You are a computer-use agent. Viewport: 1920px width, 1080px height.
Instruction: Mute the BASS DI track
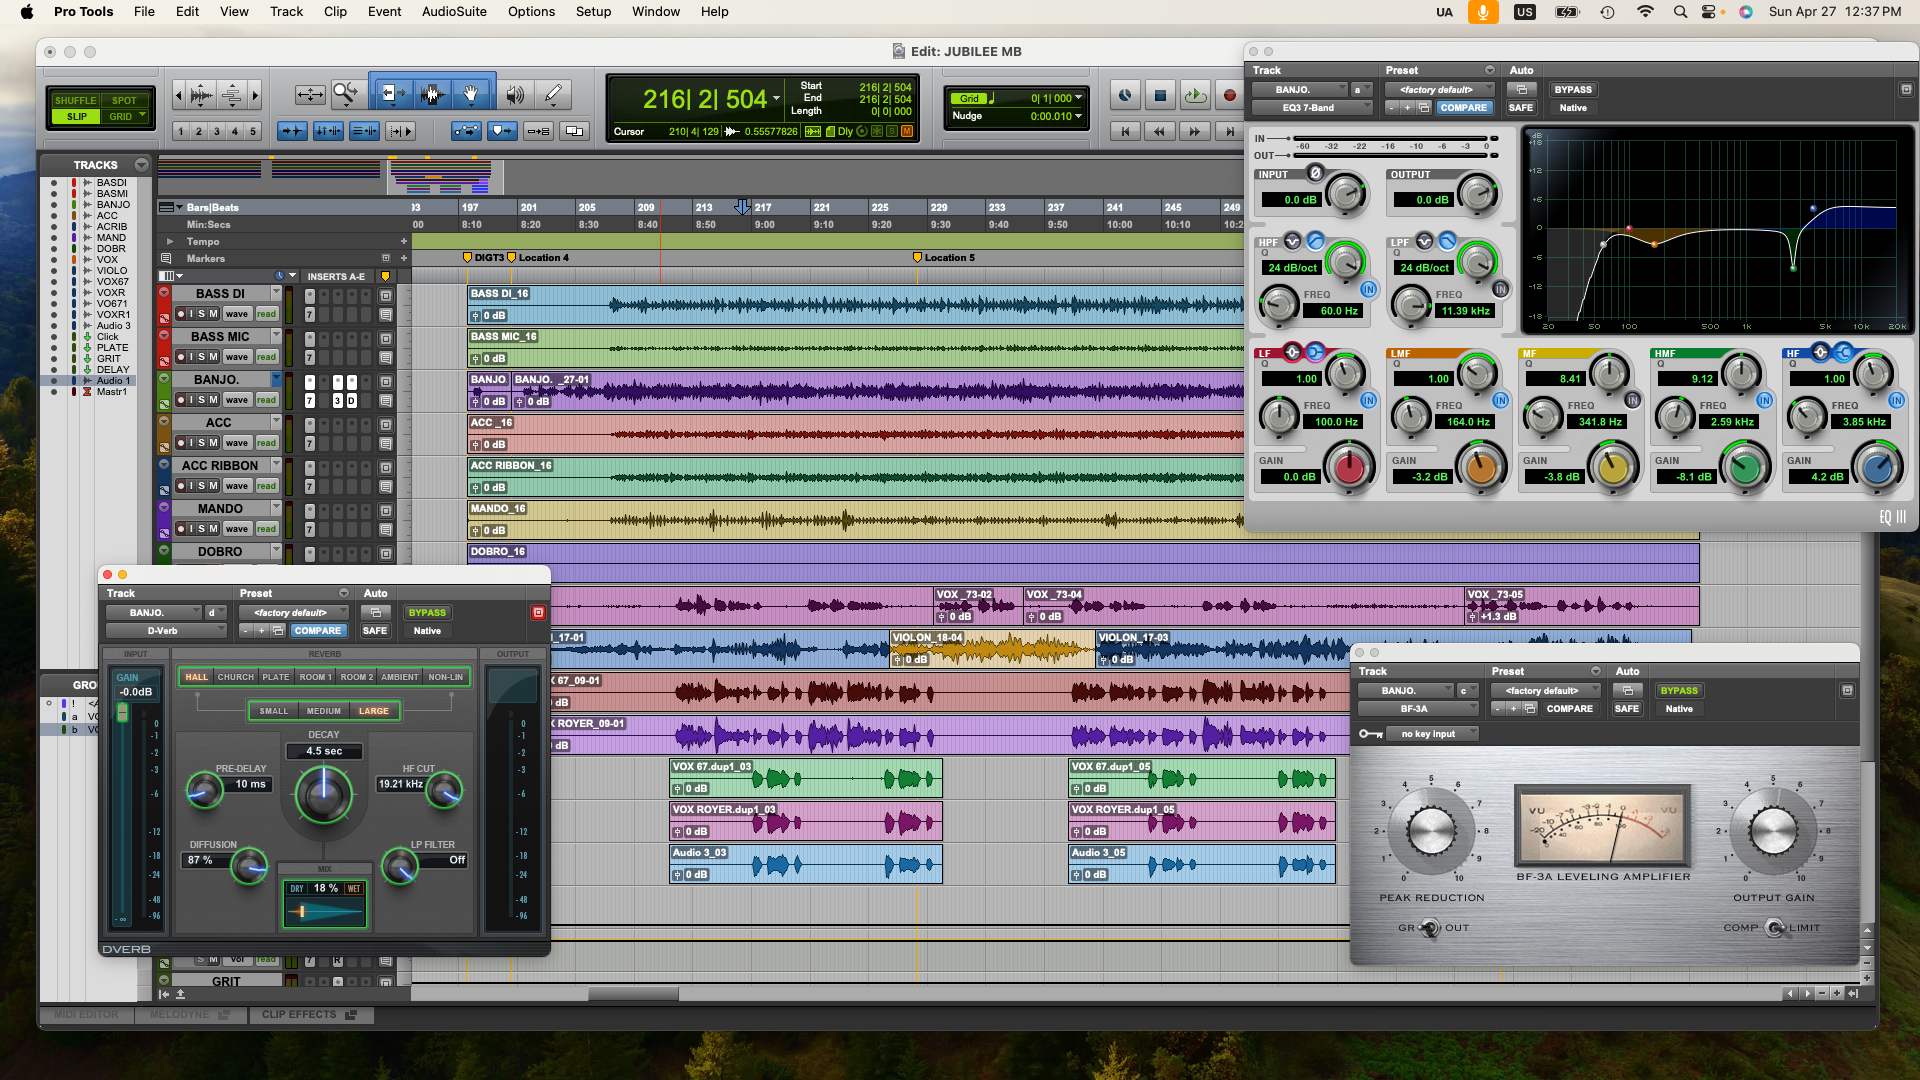213,314
